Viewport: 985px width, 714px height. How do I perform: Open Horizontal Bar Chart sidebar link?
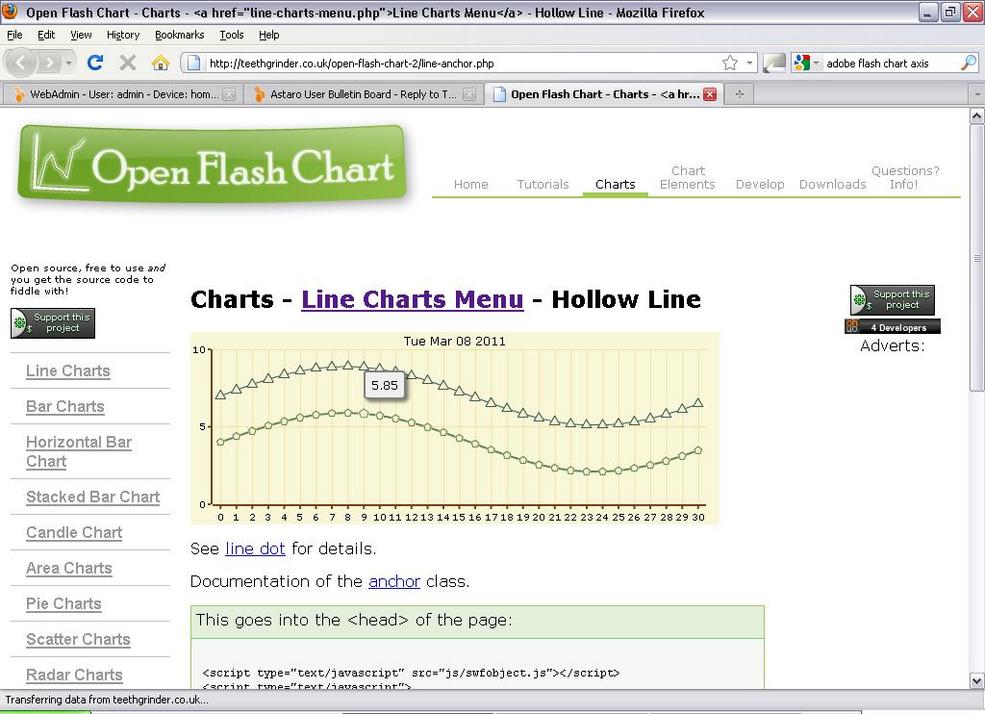click(79, 452)
